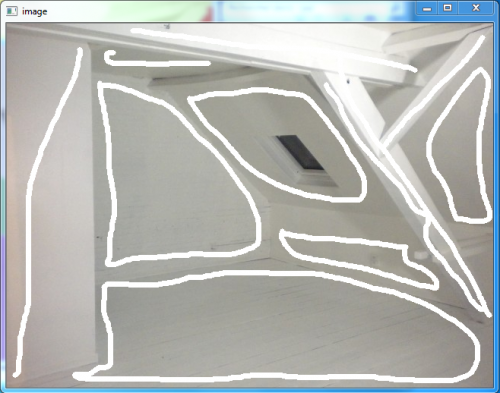
Task: Click the dark skylight window pane
Action: [300, 153]
